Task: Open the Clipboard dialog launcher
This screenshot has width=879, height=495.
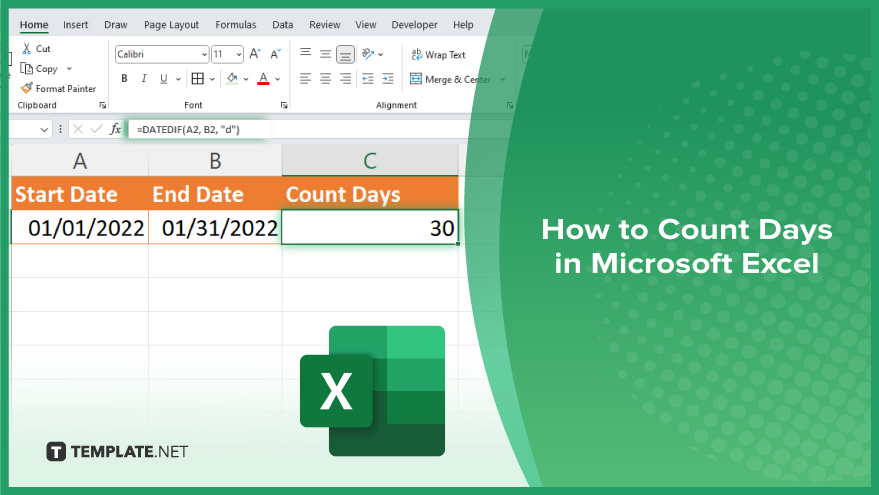Action: [103, 105]
